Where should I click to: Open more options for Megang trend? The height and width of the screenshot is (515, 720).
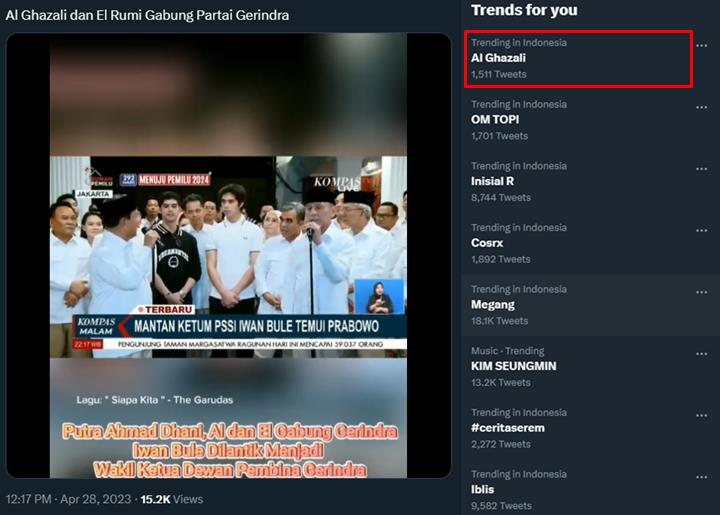pos(701,292)
